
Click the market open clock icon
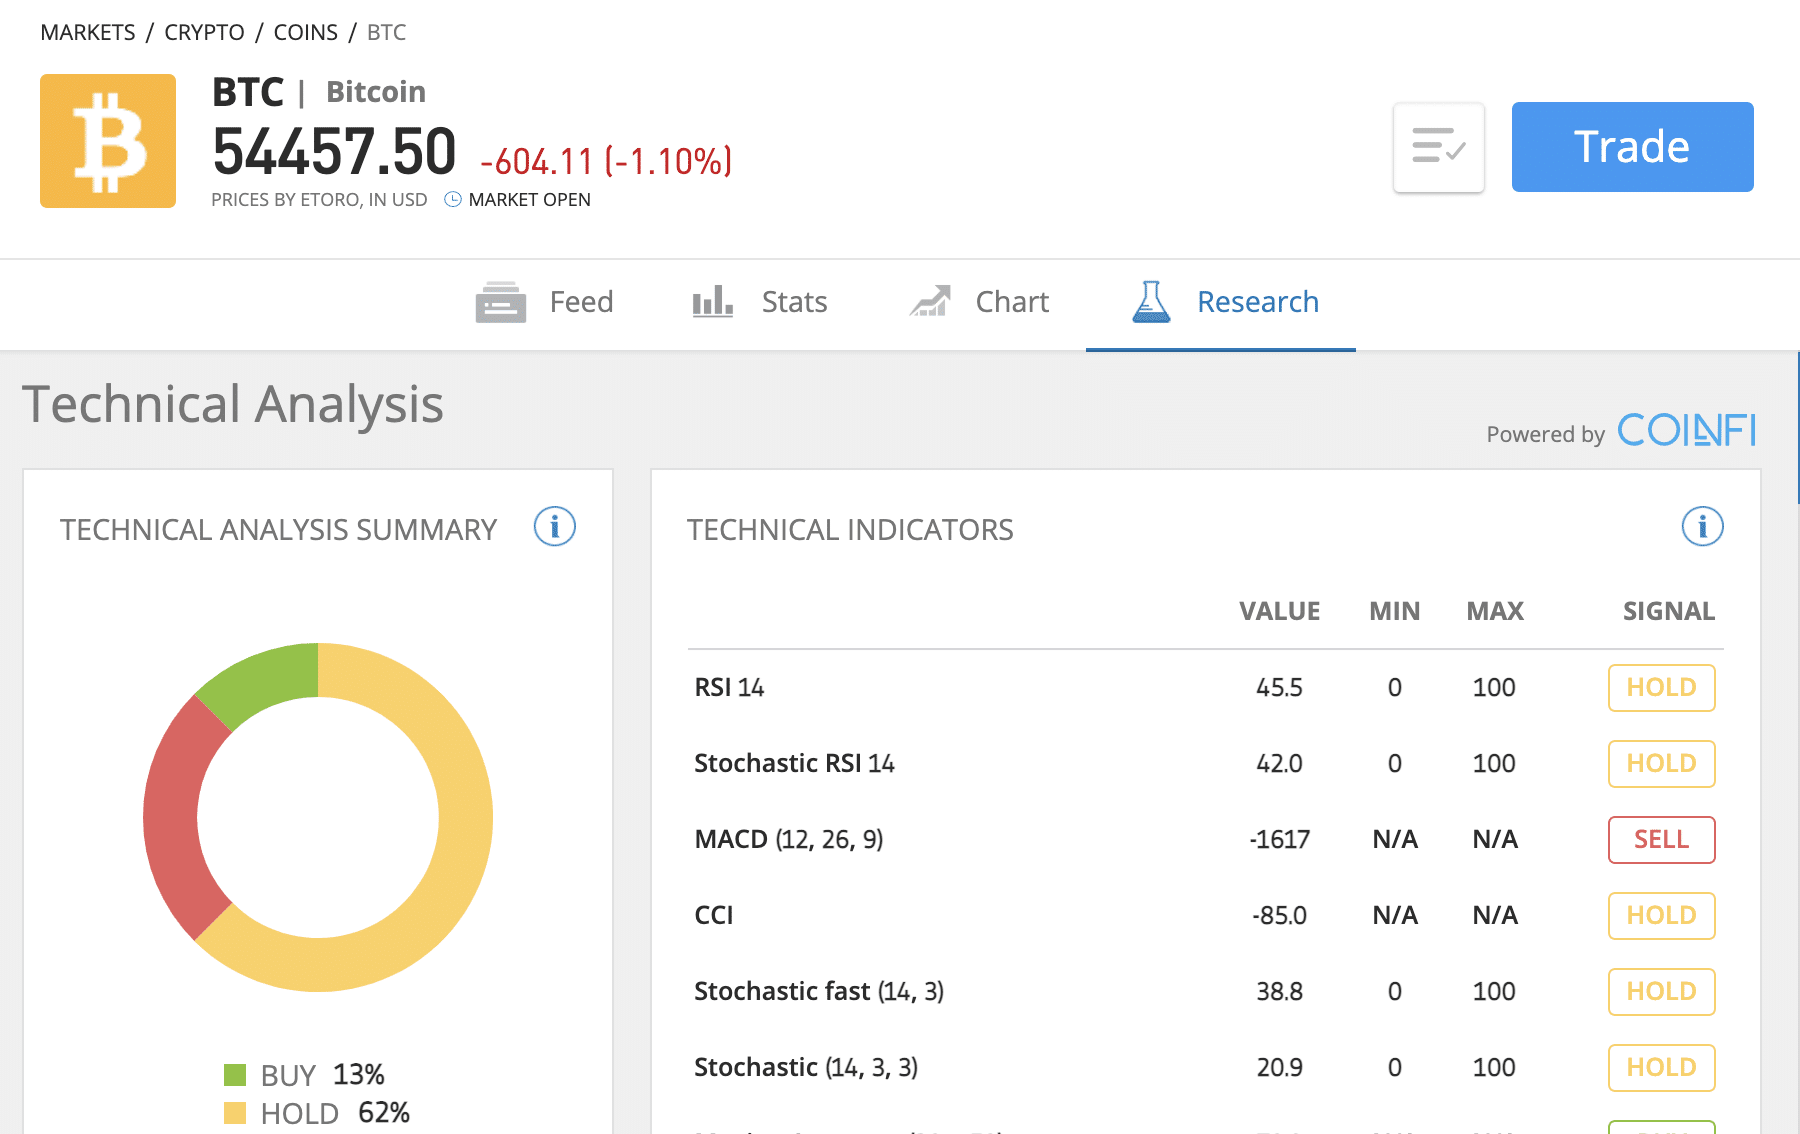(x=453, y=199)
